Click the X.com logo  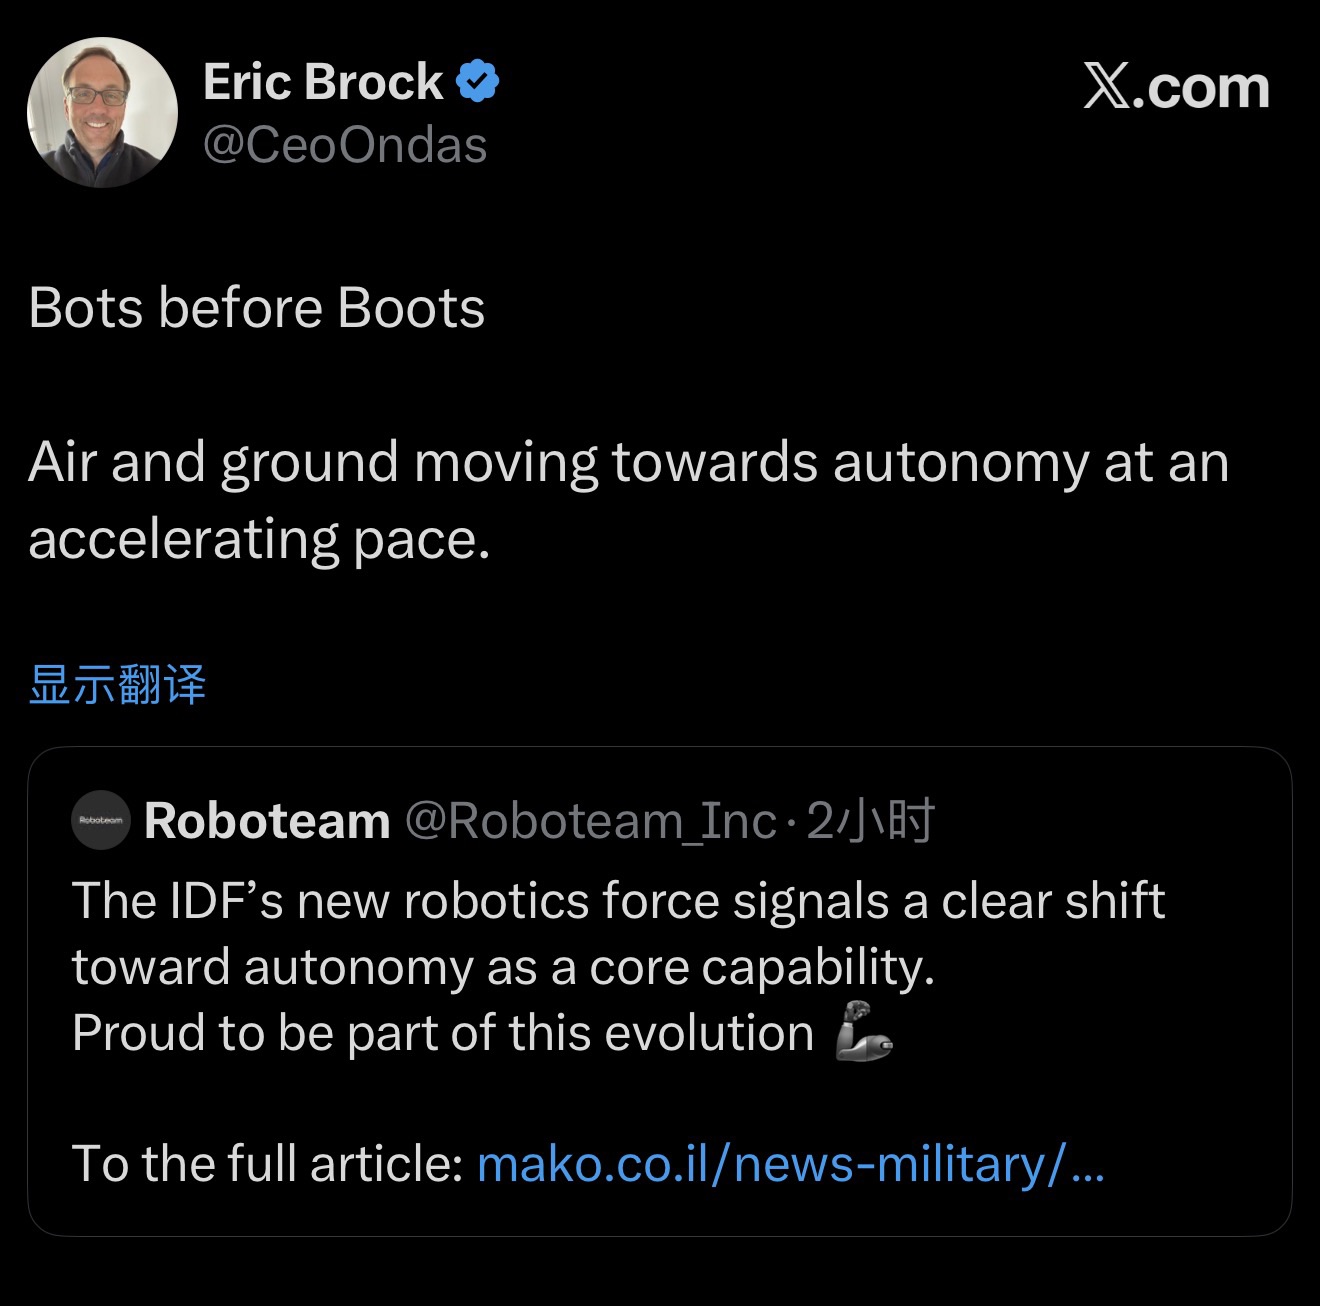click(1176, 87)
